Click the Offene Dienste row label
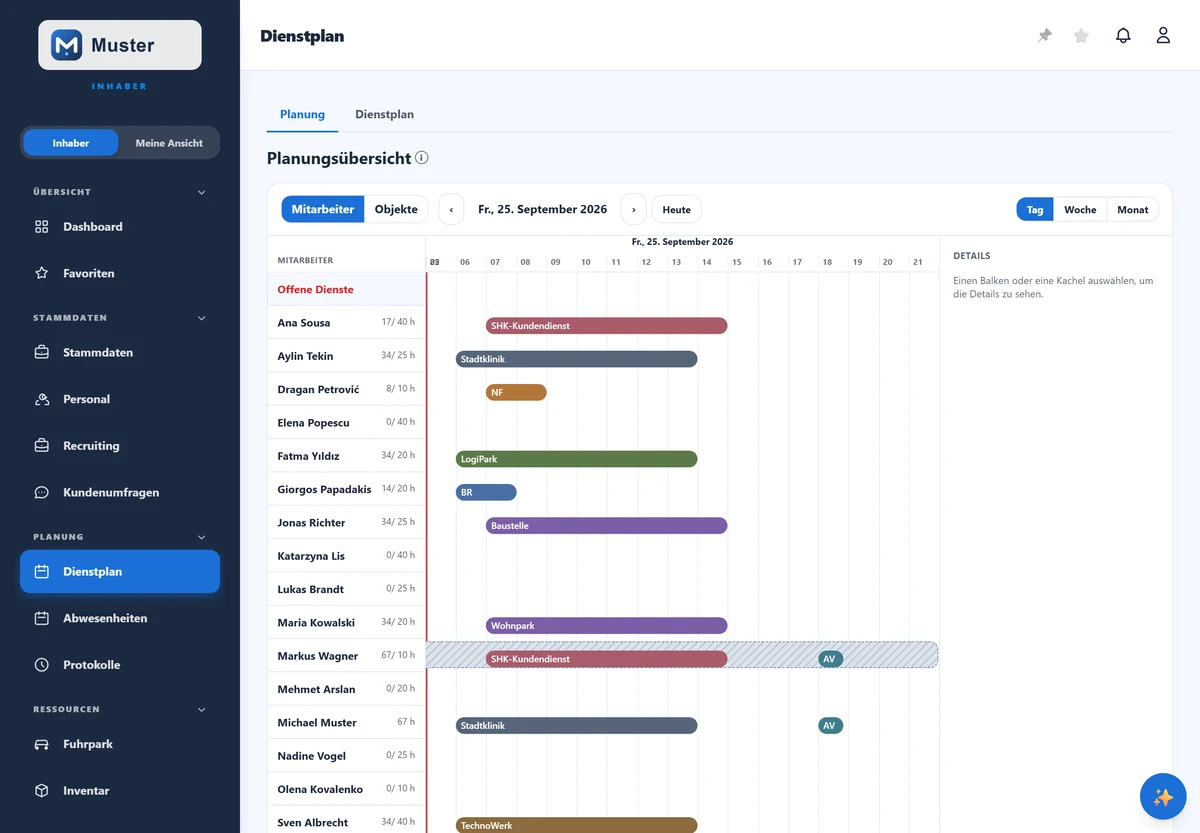The image size is (1200, 833). coord(315,290)
